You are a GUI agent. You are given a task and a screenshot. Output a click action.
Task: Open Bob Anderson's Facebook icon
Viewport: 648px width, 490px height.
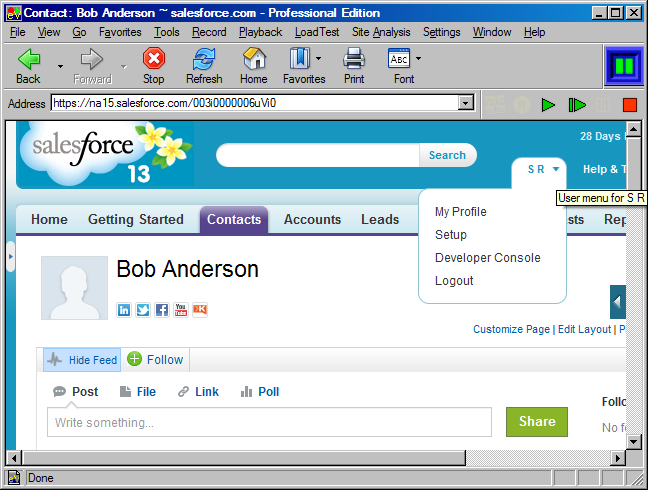click(162, 310)
